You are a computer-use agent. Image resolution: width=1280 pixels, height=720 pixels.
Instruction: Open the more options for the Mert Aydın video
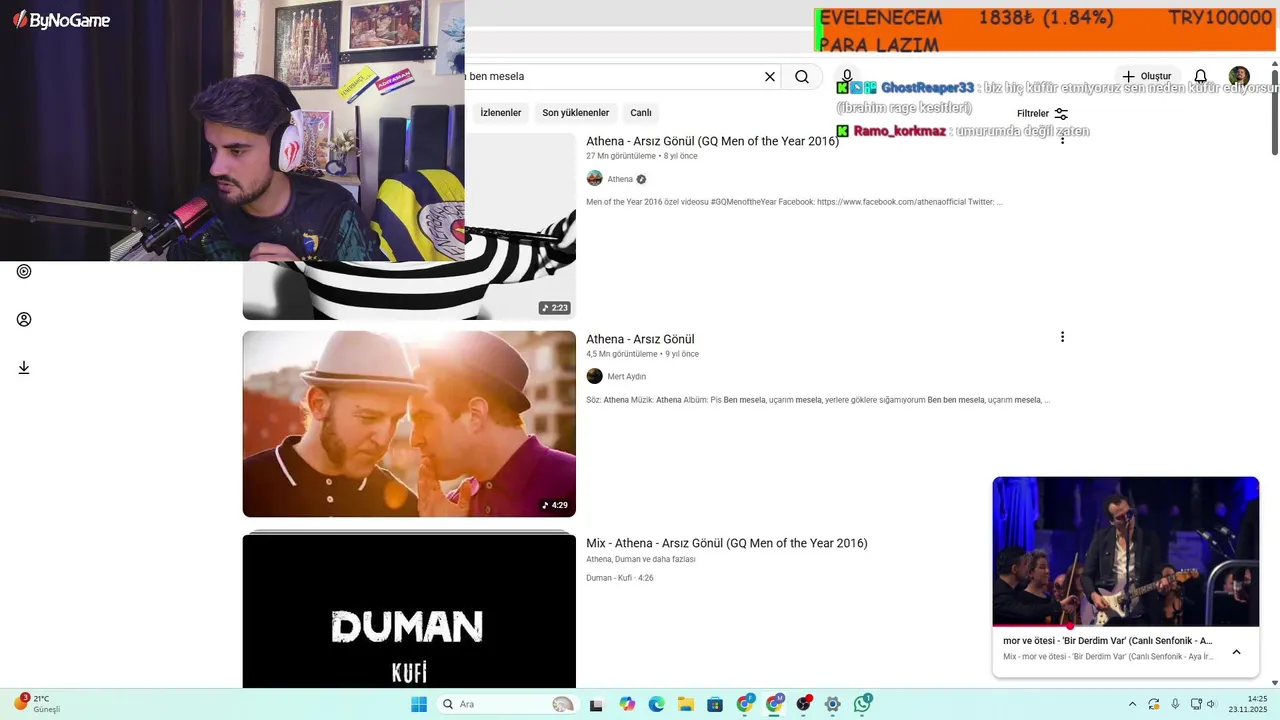[1062, 337]
